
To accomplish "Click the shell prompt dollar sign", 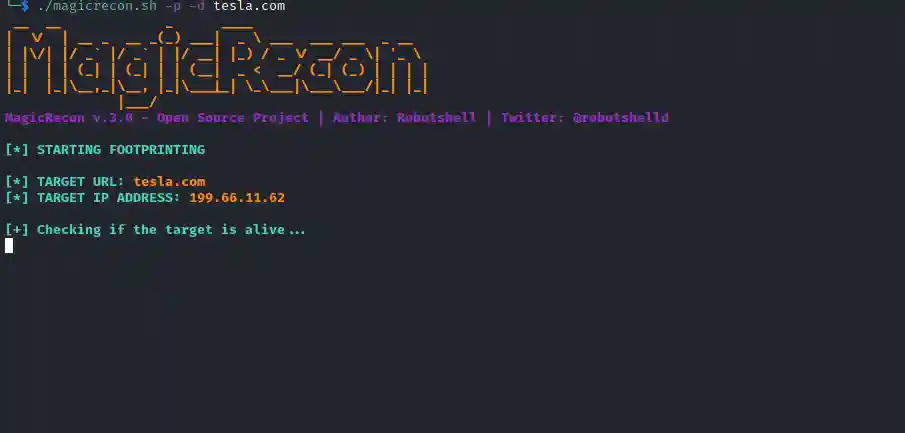I will [25, 6].
